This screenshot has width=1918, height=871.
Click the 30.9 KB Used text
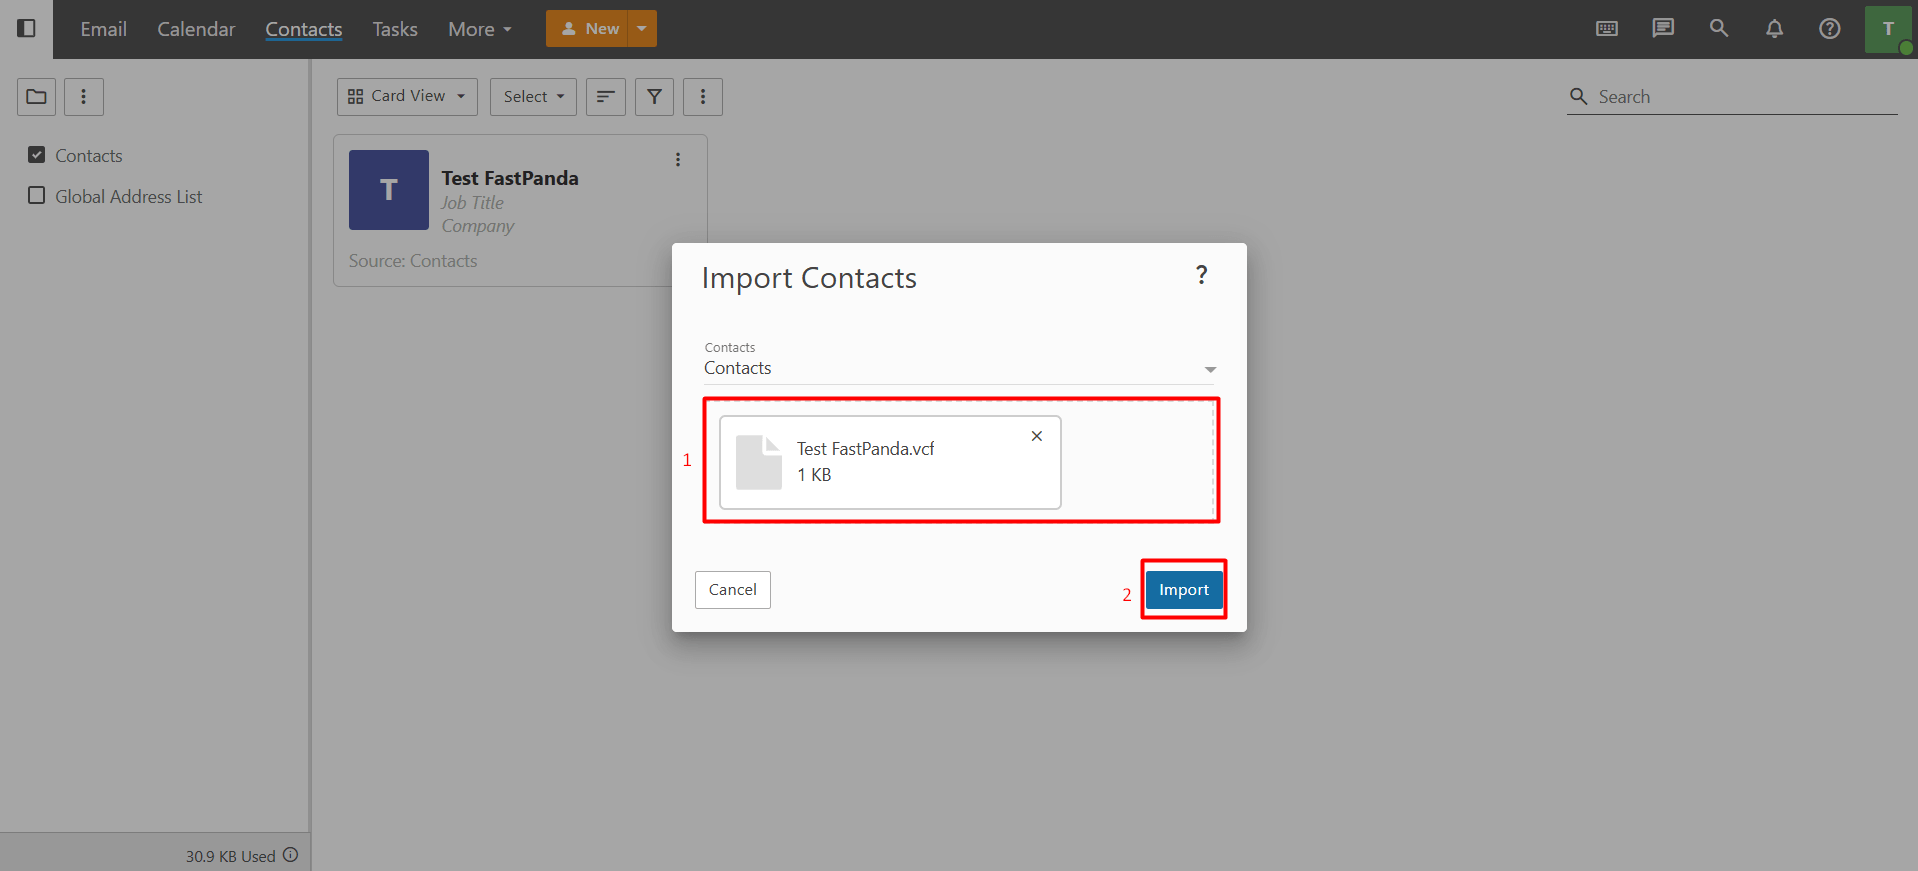230,856
